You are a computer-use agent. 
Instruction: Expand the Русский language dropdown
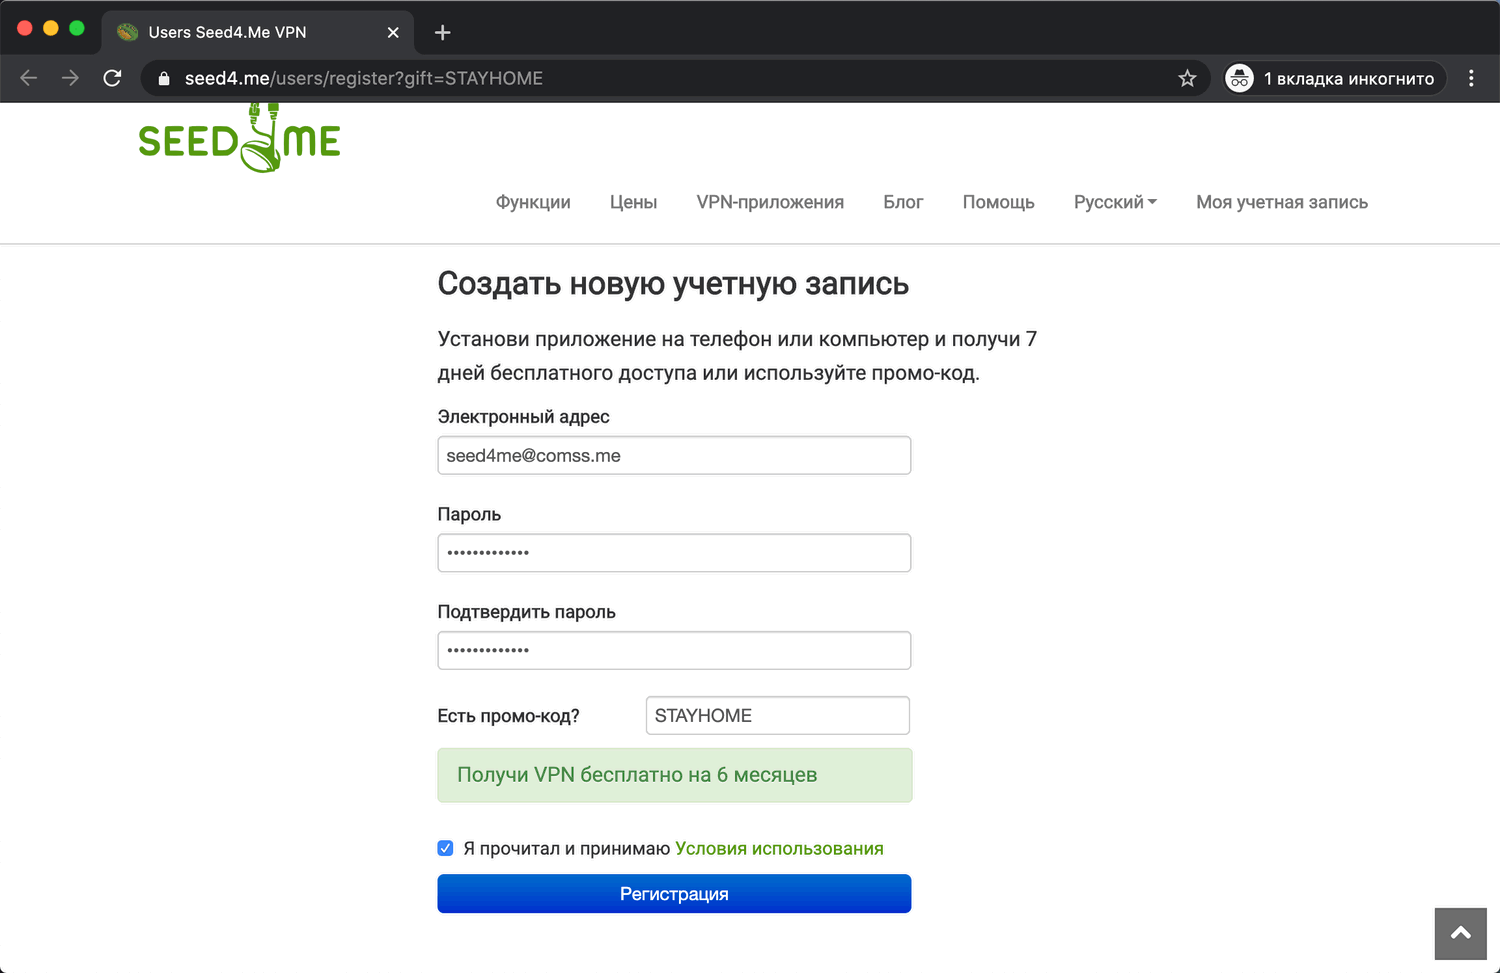click(1115, 202)
